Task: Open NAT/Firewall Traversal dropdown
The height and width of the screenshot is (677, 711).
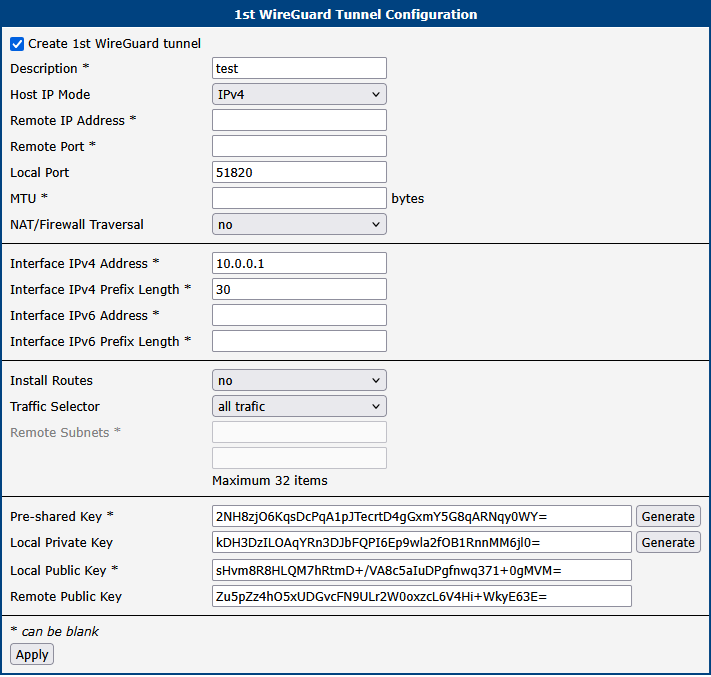Action: tap(299, 224)
